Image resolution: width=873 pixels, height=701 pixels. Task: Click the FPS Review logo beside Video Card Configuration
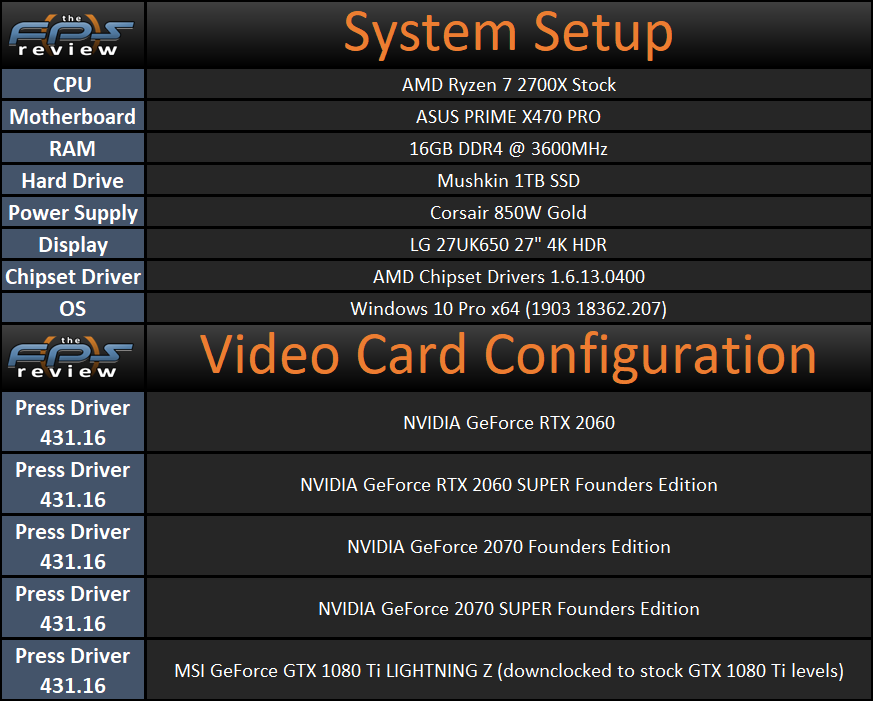[71, 357]
